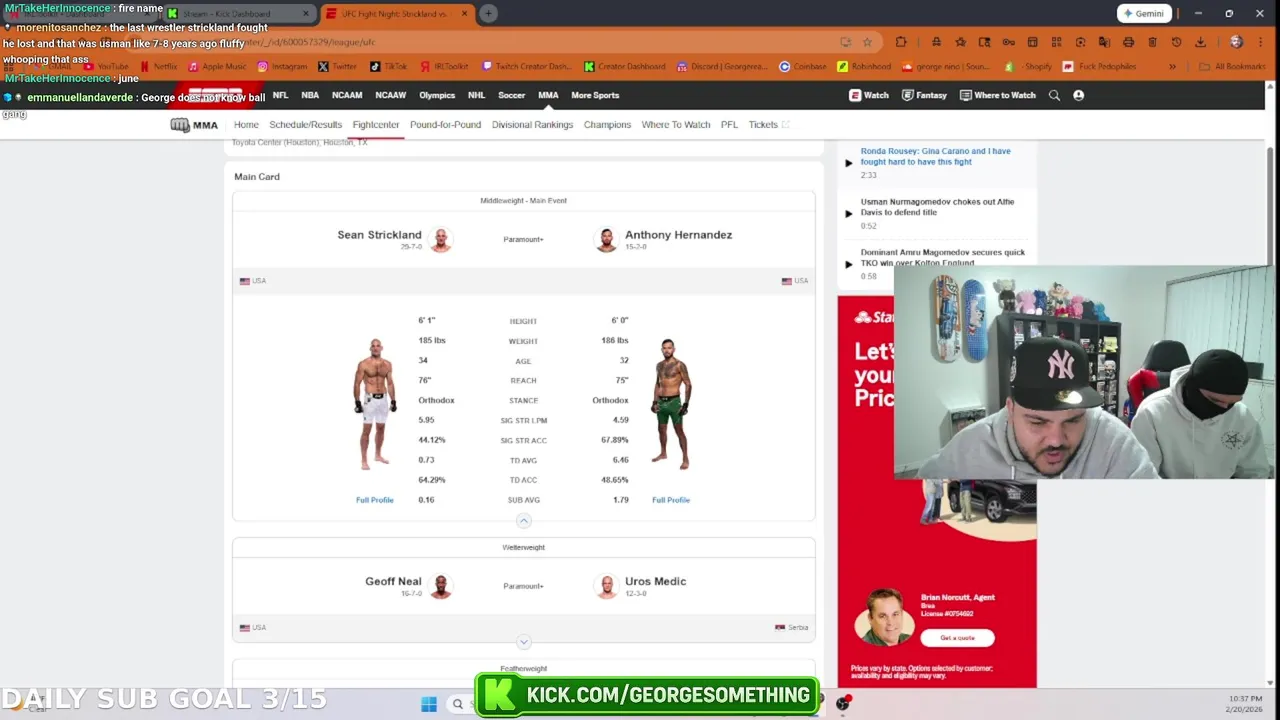1280x720 pixels.
Task: Open the Champions tab
Action: [607, 125]
